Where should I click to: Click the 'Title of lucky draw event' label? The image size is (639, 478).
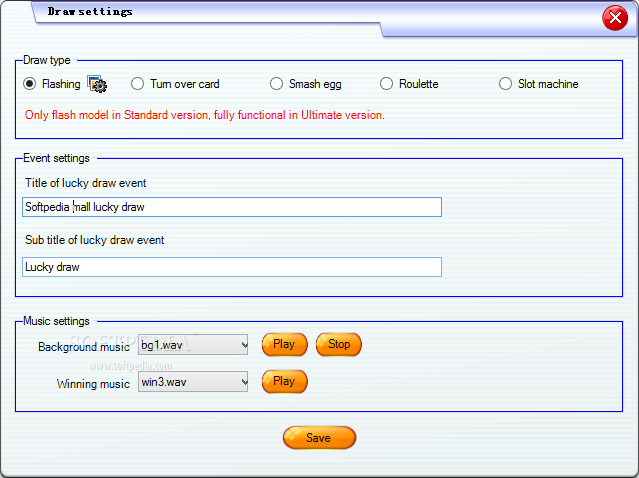coord(85,183)
